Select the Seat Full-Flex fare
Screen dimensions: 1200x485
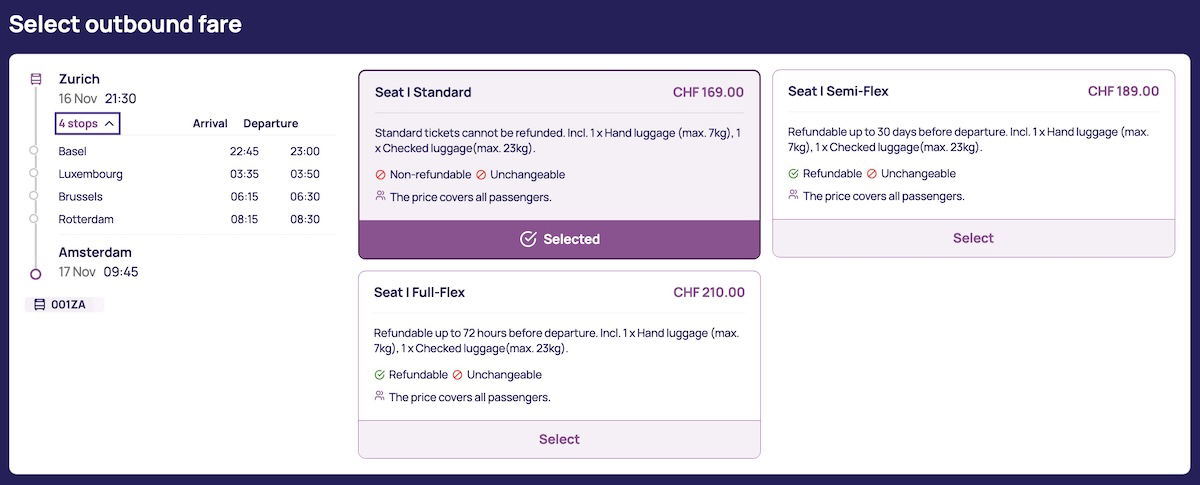[x=559, y=439]
